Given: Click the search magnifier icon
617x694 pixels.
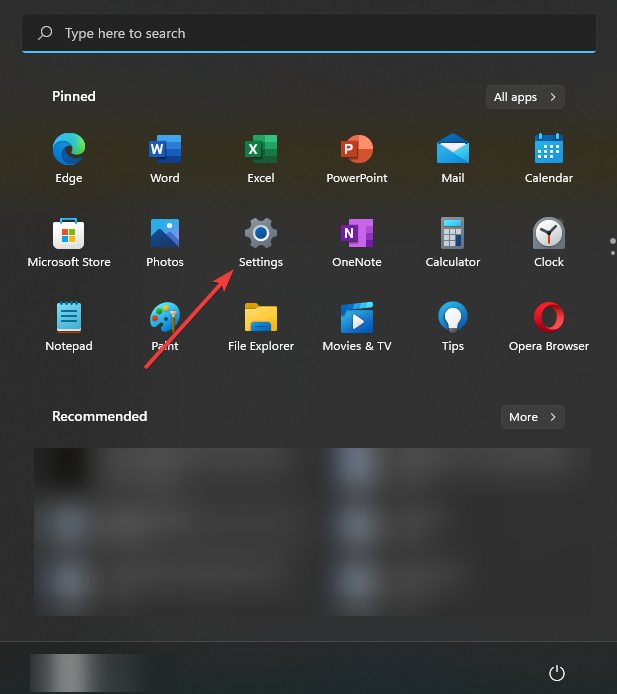Looking at the screenshot, I should [45, 33].
